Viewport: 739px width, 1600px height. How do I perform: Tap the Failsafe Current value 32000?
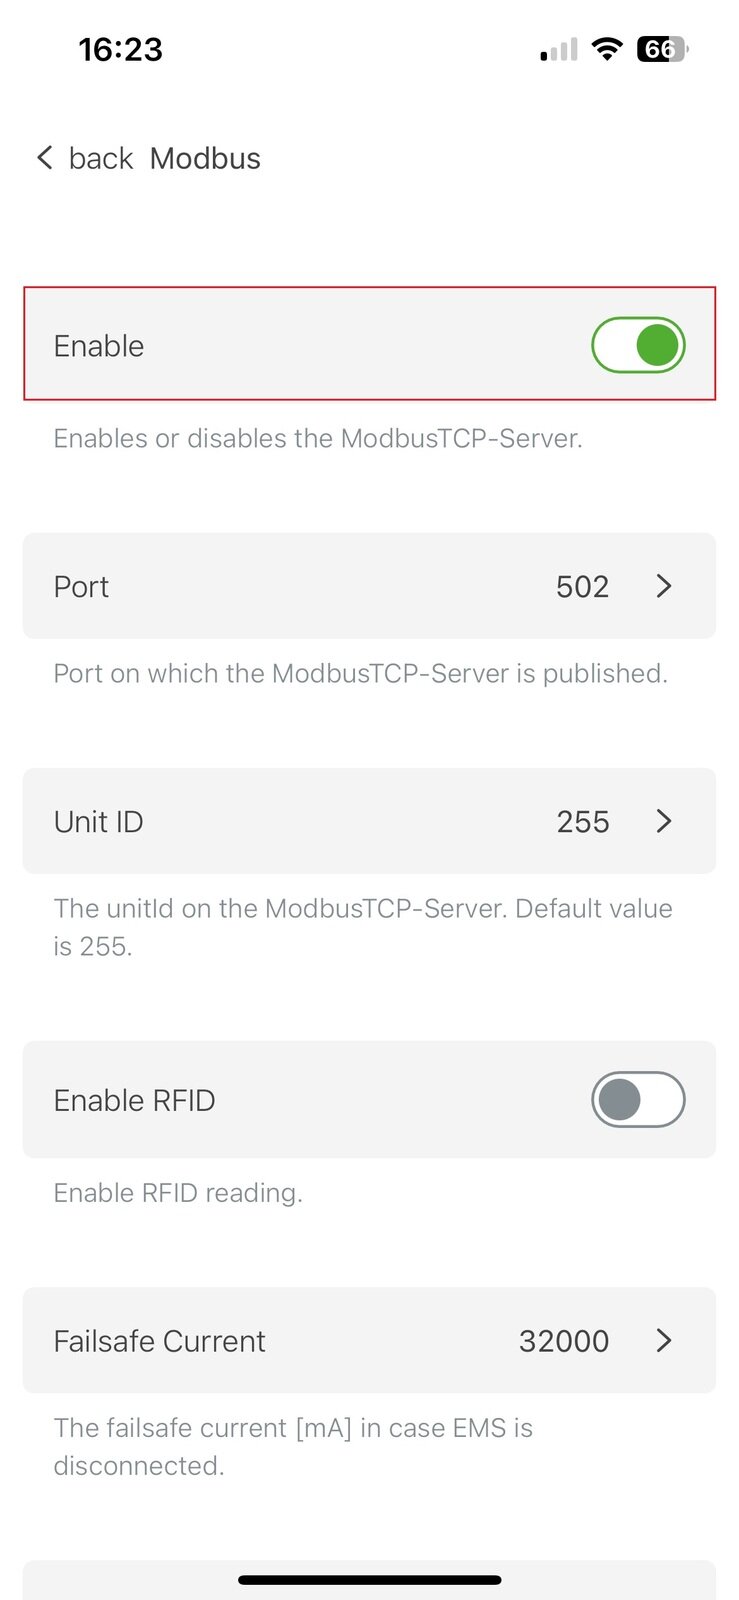(x=563, y=1341)
